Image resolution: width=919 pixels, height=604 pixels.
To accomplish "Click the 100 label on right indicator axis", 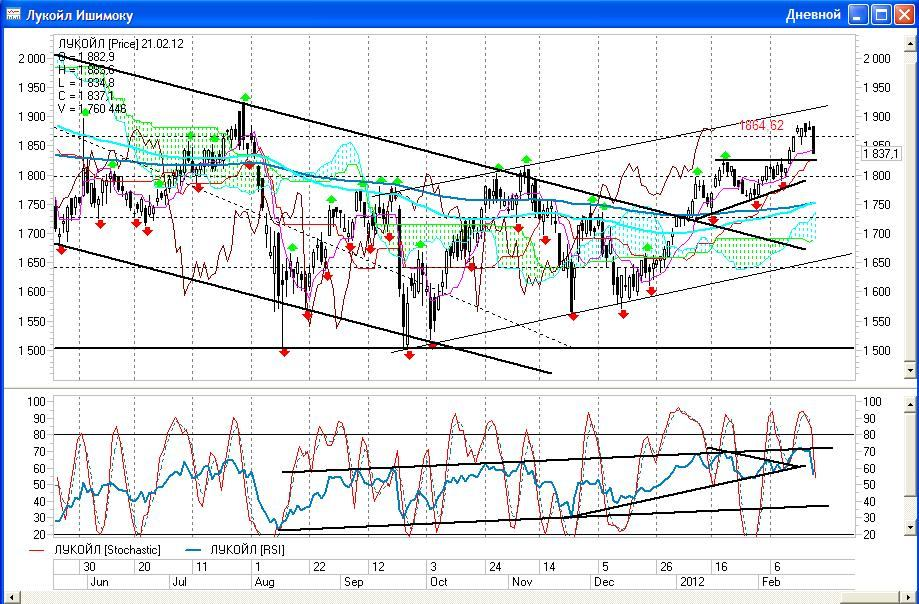I will (873, 402).
